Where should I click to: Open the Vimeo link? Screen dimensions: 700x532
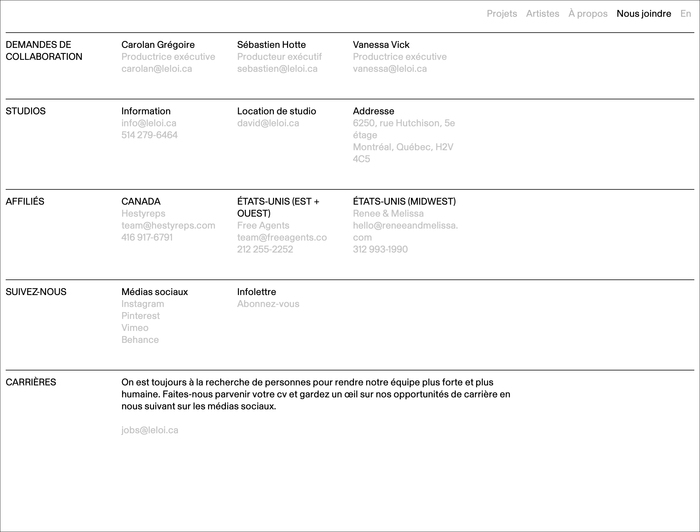tap(135, 328)
